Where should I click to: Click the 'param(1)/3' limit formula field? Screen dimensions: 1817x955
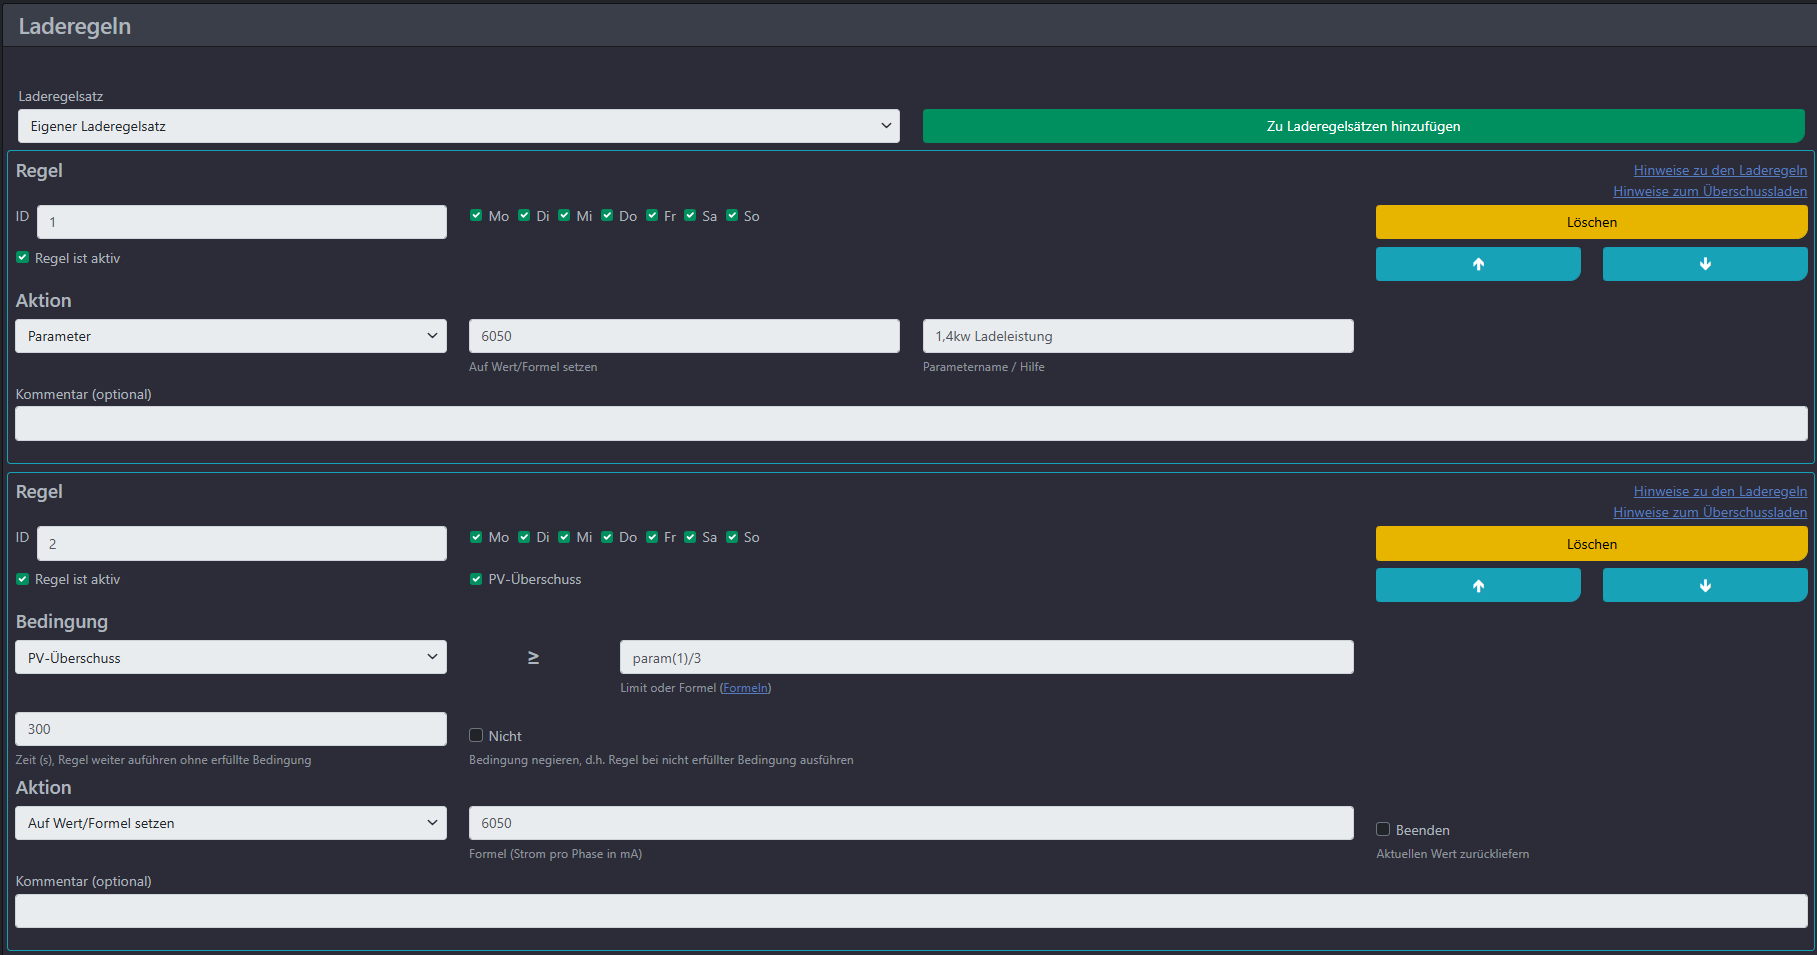click(x=986, y=658)
